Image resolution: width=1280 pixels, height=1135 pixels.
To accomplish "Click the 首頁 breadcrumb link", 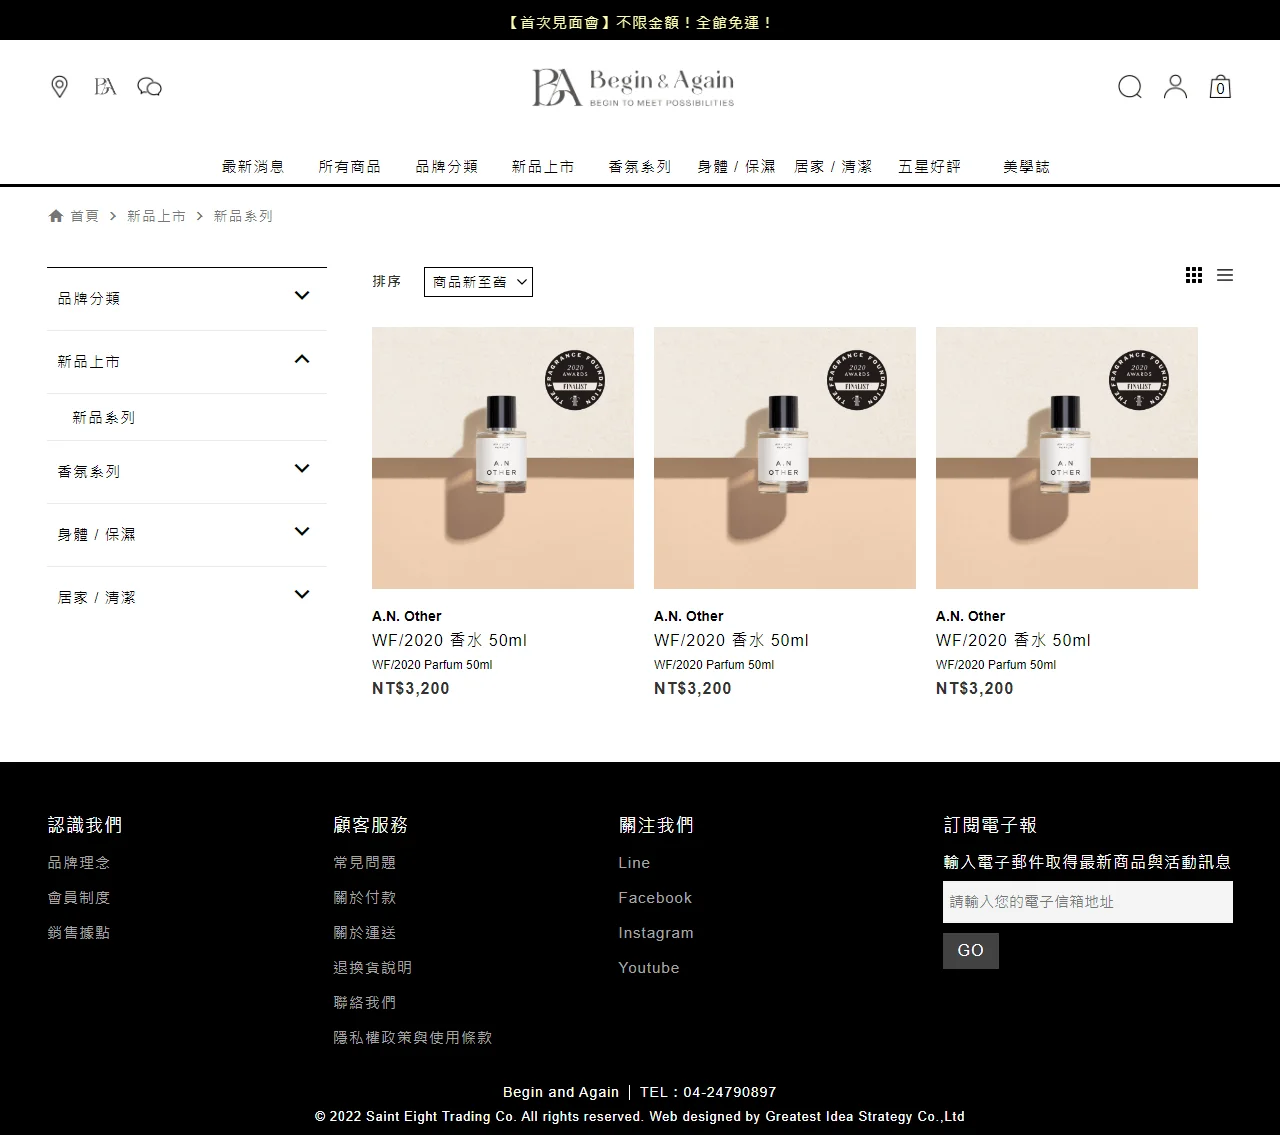I will point(84,216).
